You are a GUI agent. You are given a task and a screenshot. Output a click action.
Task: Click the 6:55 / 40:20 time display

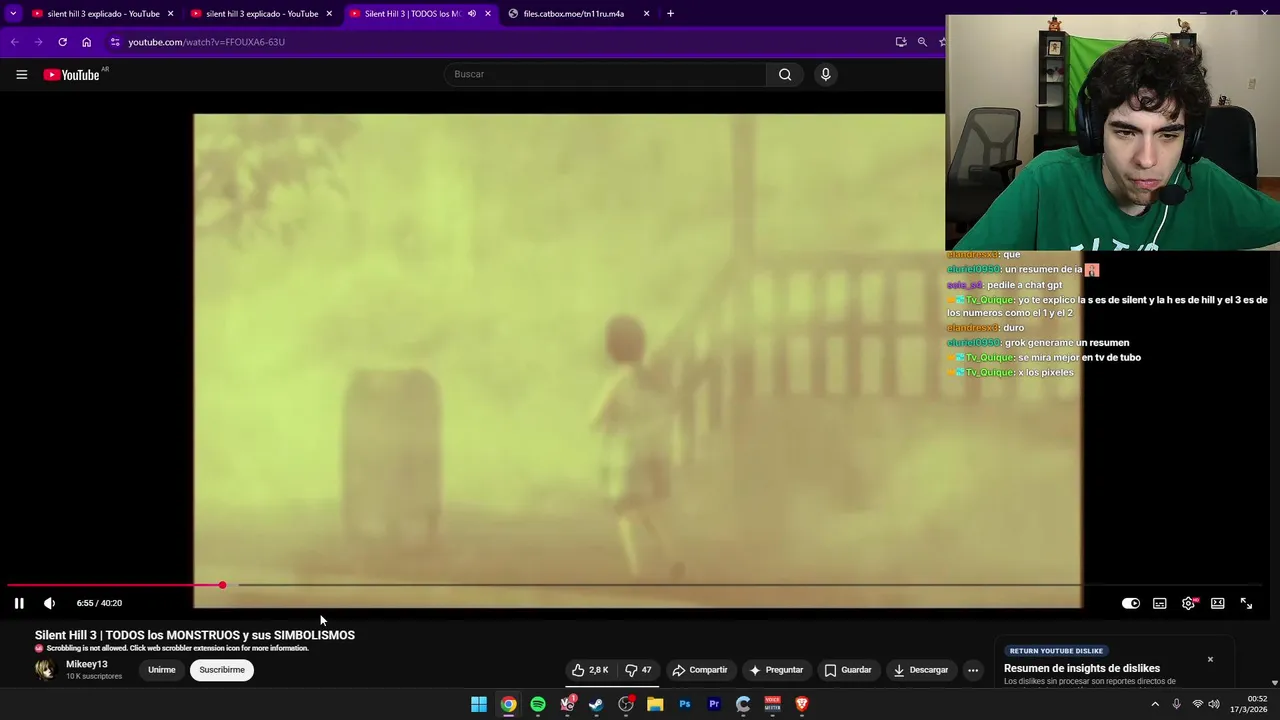[99, 603]
